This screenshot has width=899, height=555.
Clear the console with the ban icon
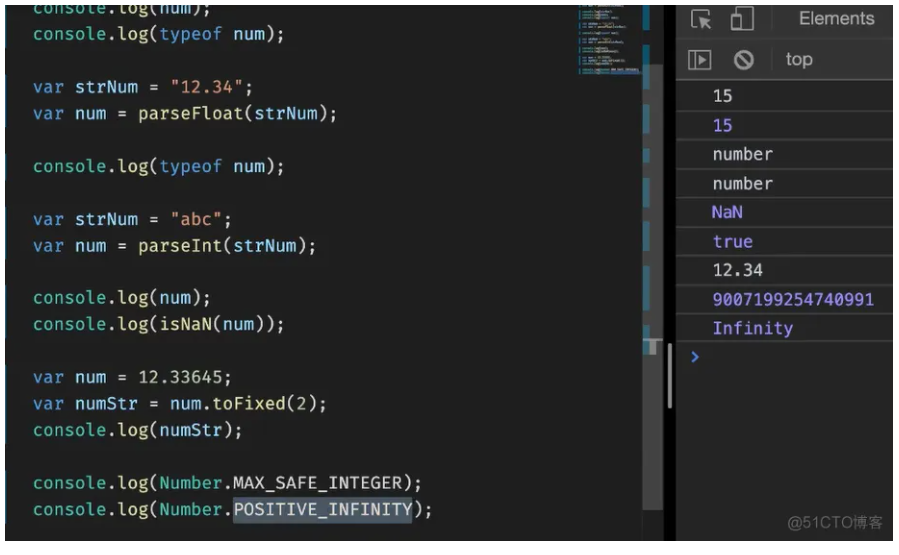tap(744, 60)
